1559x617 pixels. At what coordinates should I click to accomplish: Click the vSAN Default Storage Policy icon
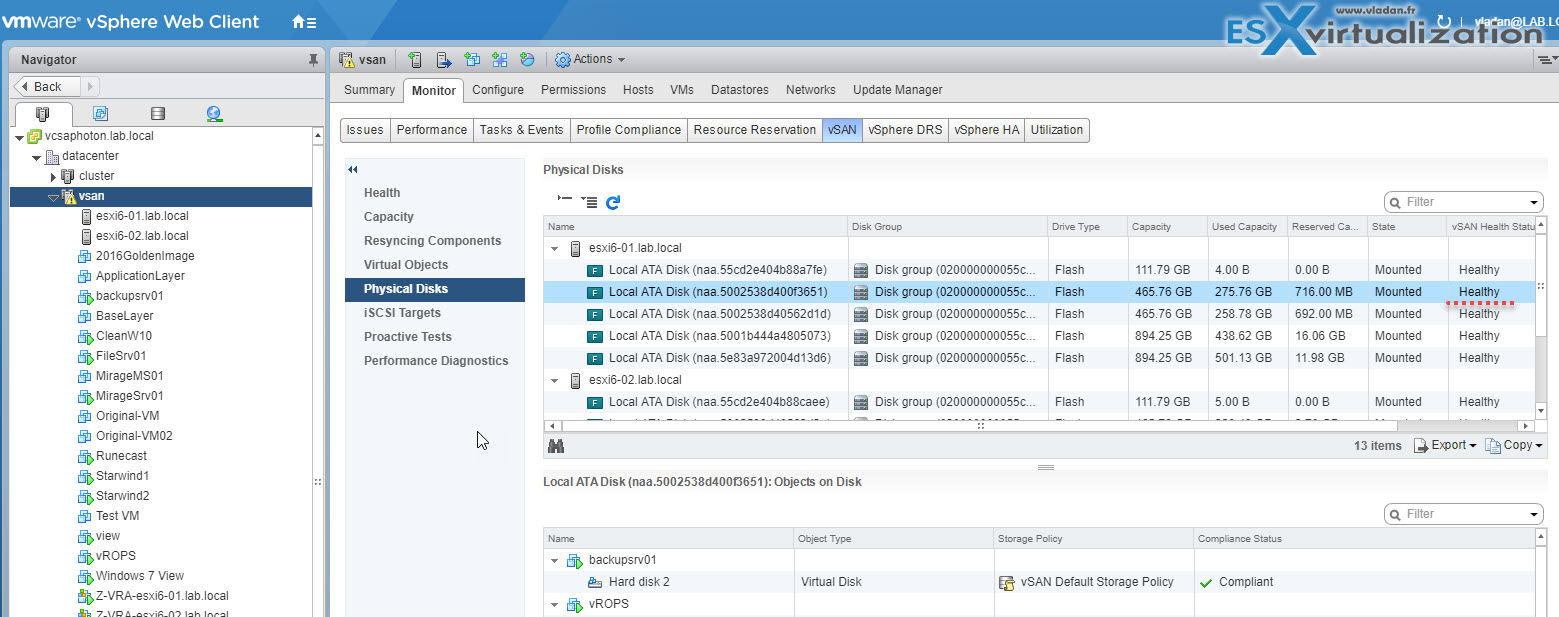[1007, 582]
